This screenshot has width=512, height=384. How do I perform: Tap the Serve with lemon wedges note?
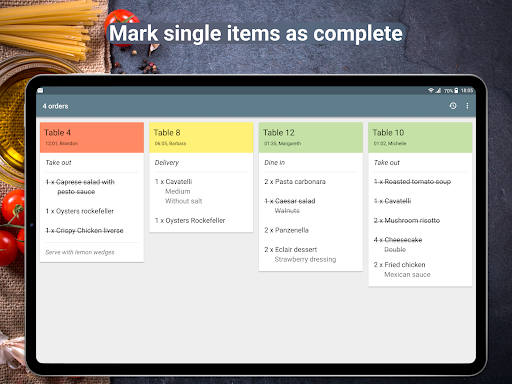(x=80, y=252)
